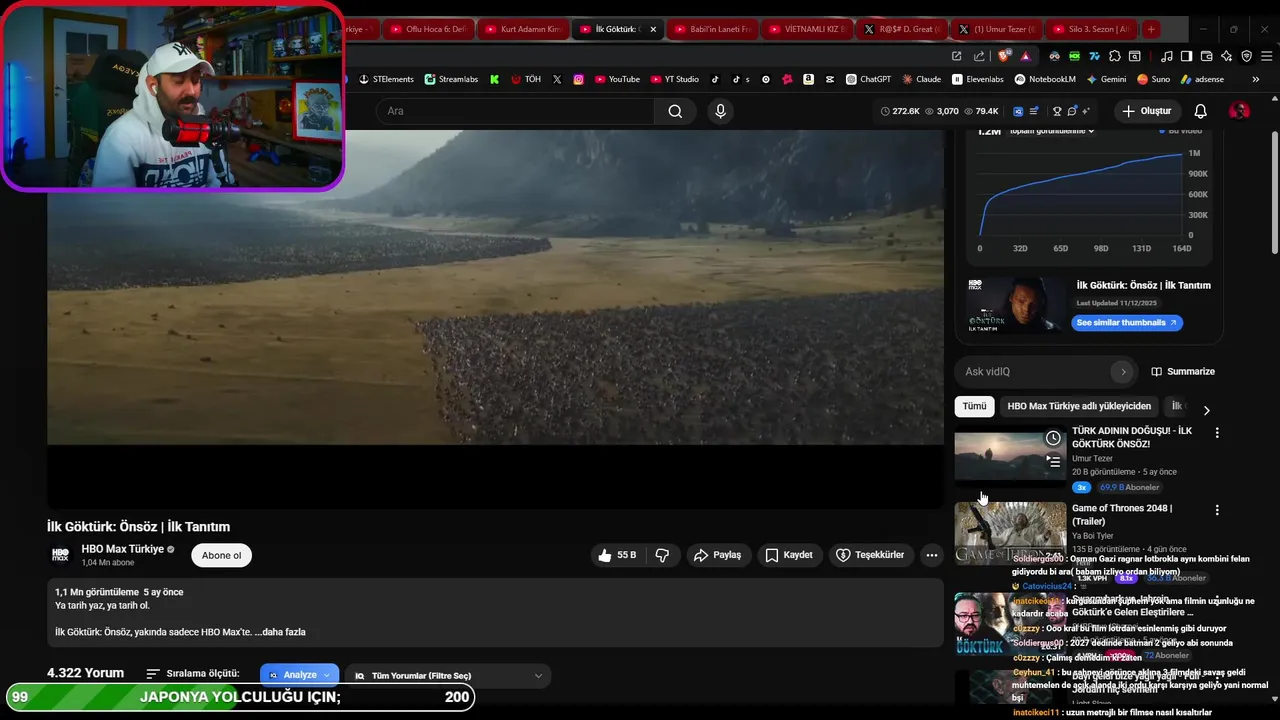The height and width of the screenshot is (720, 1280).
Task: Switch to Umur Tezer X browser tab
Action: tap(996, 29)
